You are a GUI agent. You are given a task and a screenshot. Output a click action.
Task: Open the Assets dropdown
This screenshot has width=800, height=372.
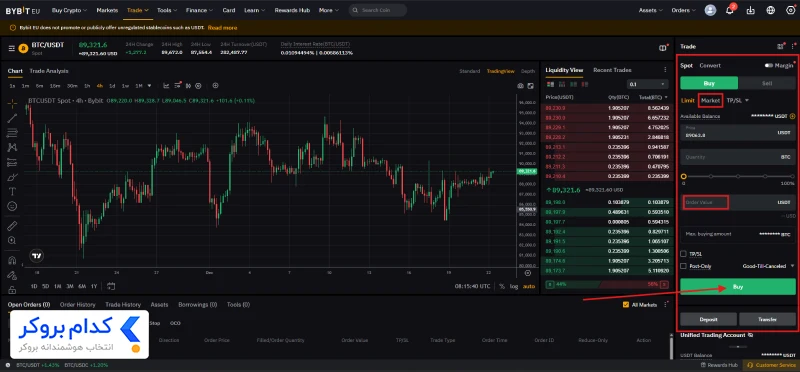[651, 10]
